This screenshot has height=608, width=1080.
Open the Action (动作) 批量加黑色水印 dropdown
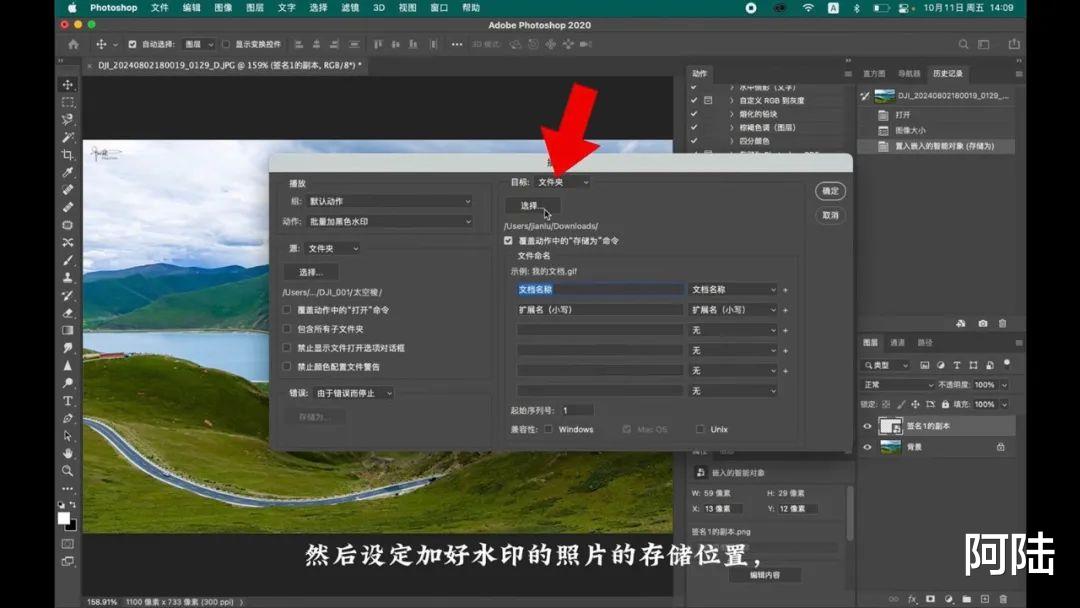(x=390, y=222)
